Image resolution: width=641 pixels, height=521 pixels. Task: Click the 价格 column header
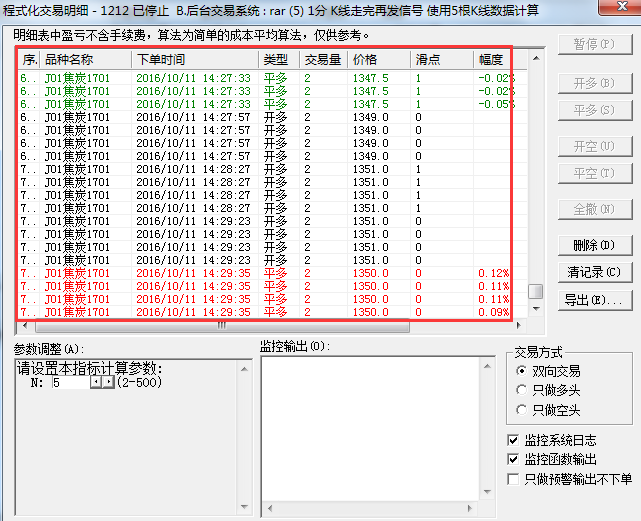[x=380, y=60]
